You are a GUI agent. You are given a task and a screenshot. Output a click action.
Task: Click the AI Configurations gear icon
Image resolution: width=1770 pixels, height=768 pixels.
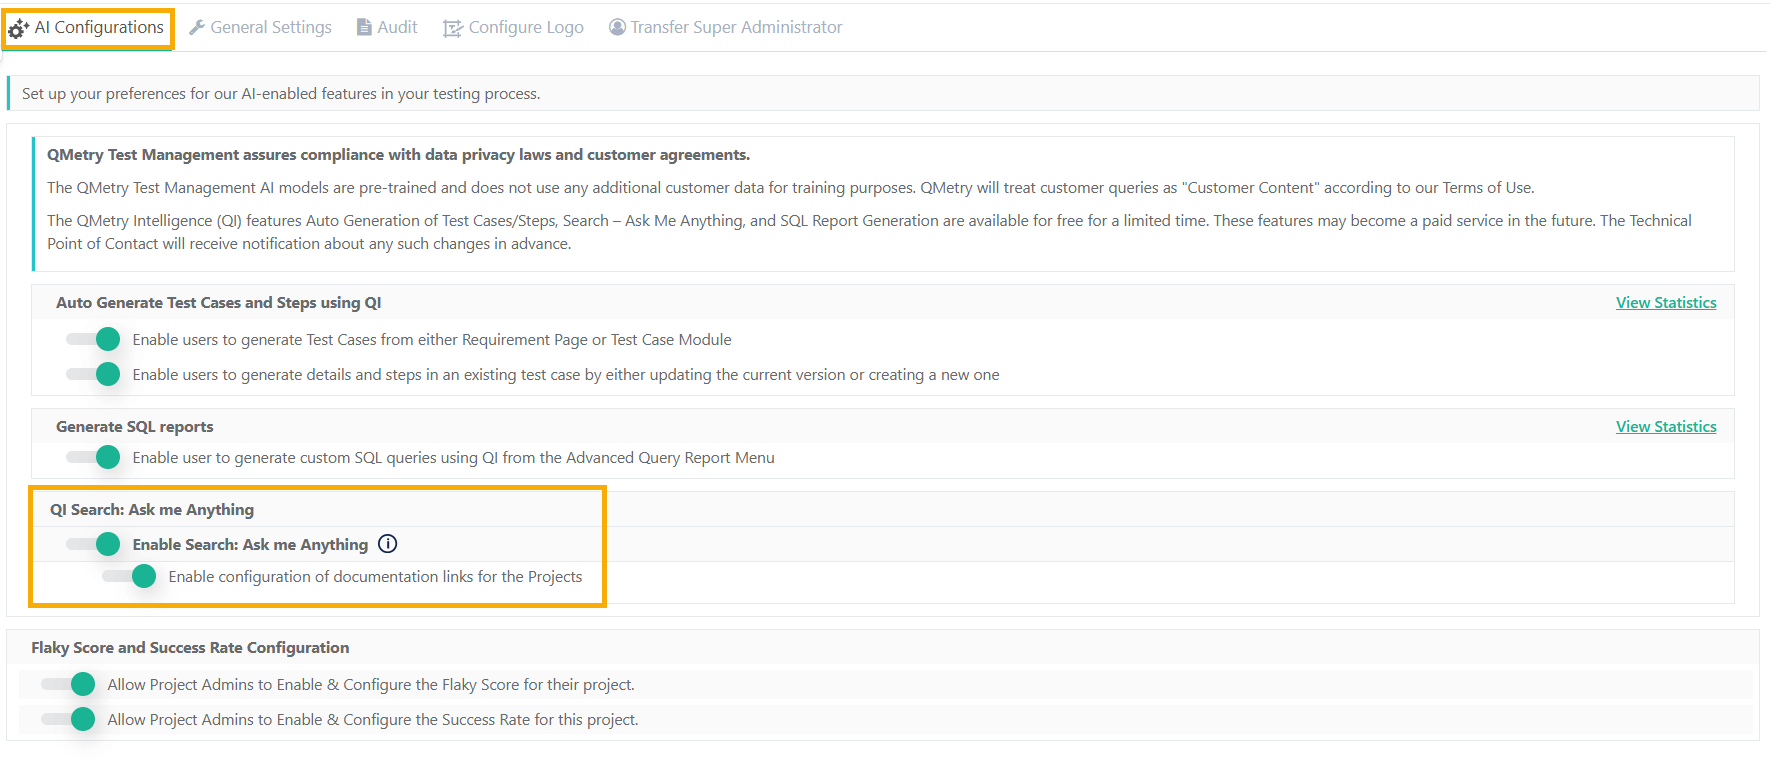[x=19, y=29]
